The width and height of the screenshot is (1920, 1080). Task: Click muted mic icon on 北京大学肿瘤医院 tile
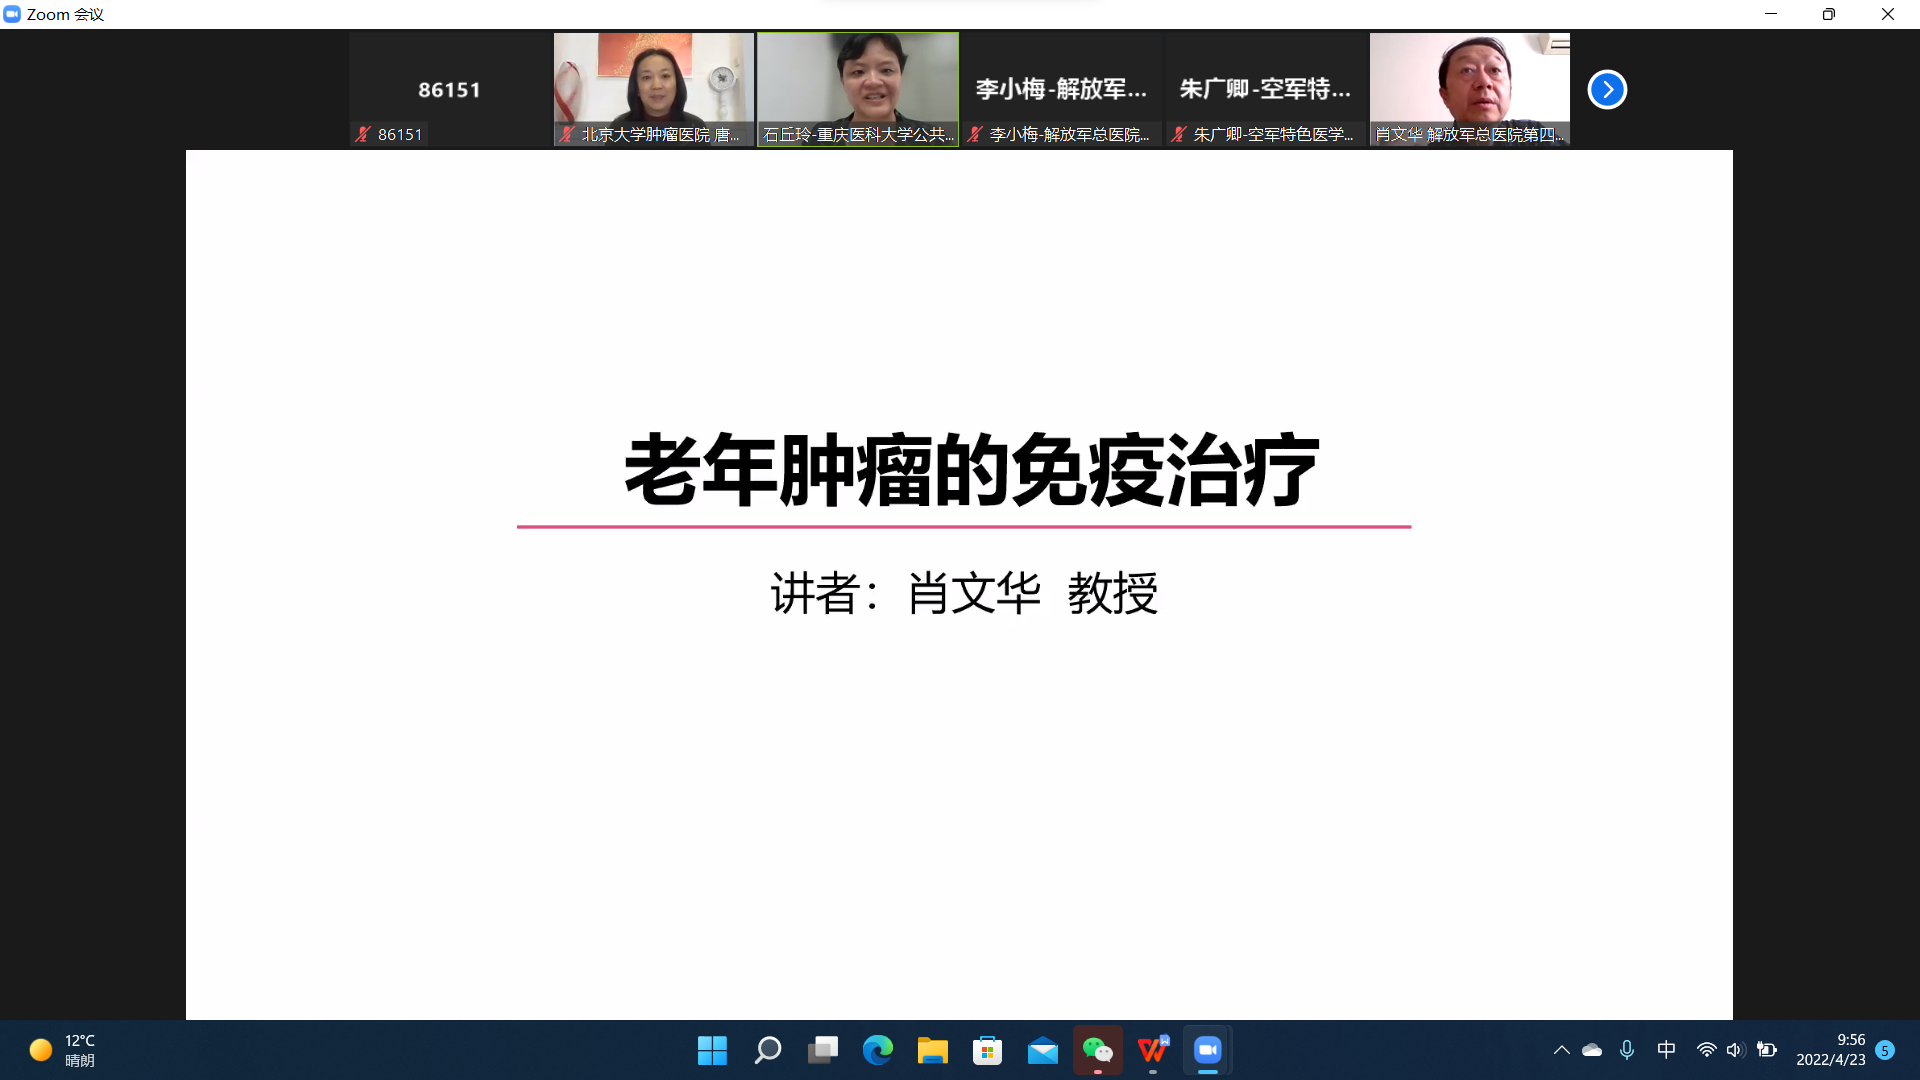(x=567, y=134)
